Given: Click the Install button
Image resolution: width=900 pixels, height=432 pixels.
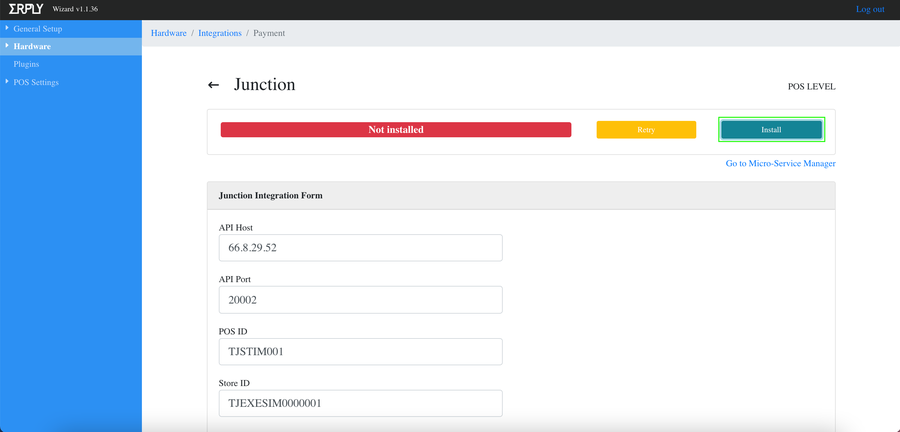Looking at the screenshot, I should 771,130.
